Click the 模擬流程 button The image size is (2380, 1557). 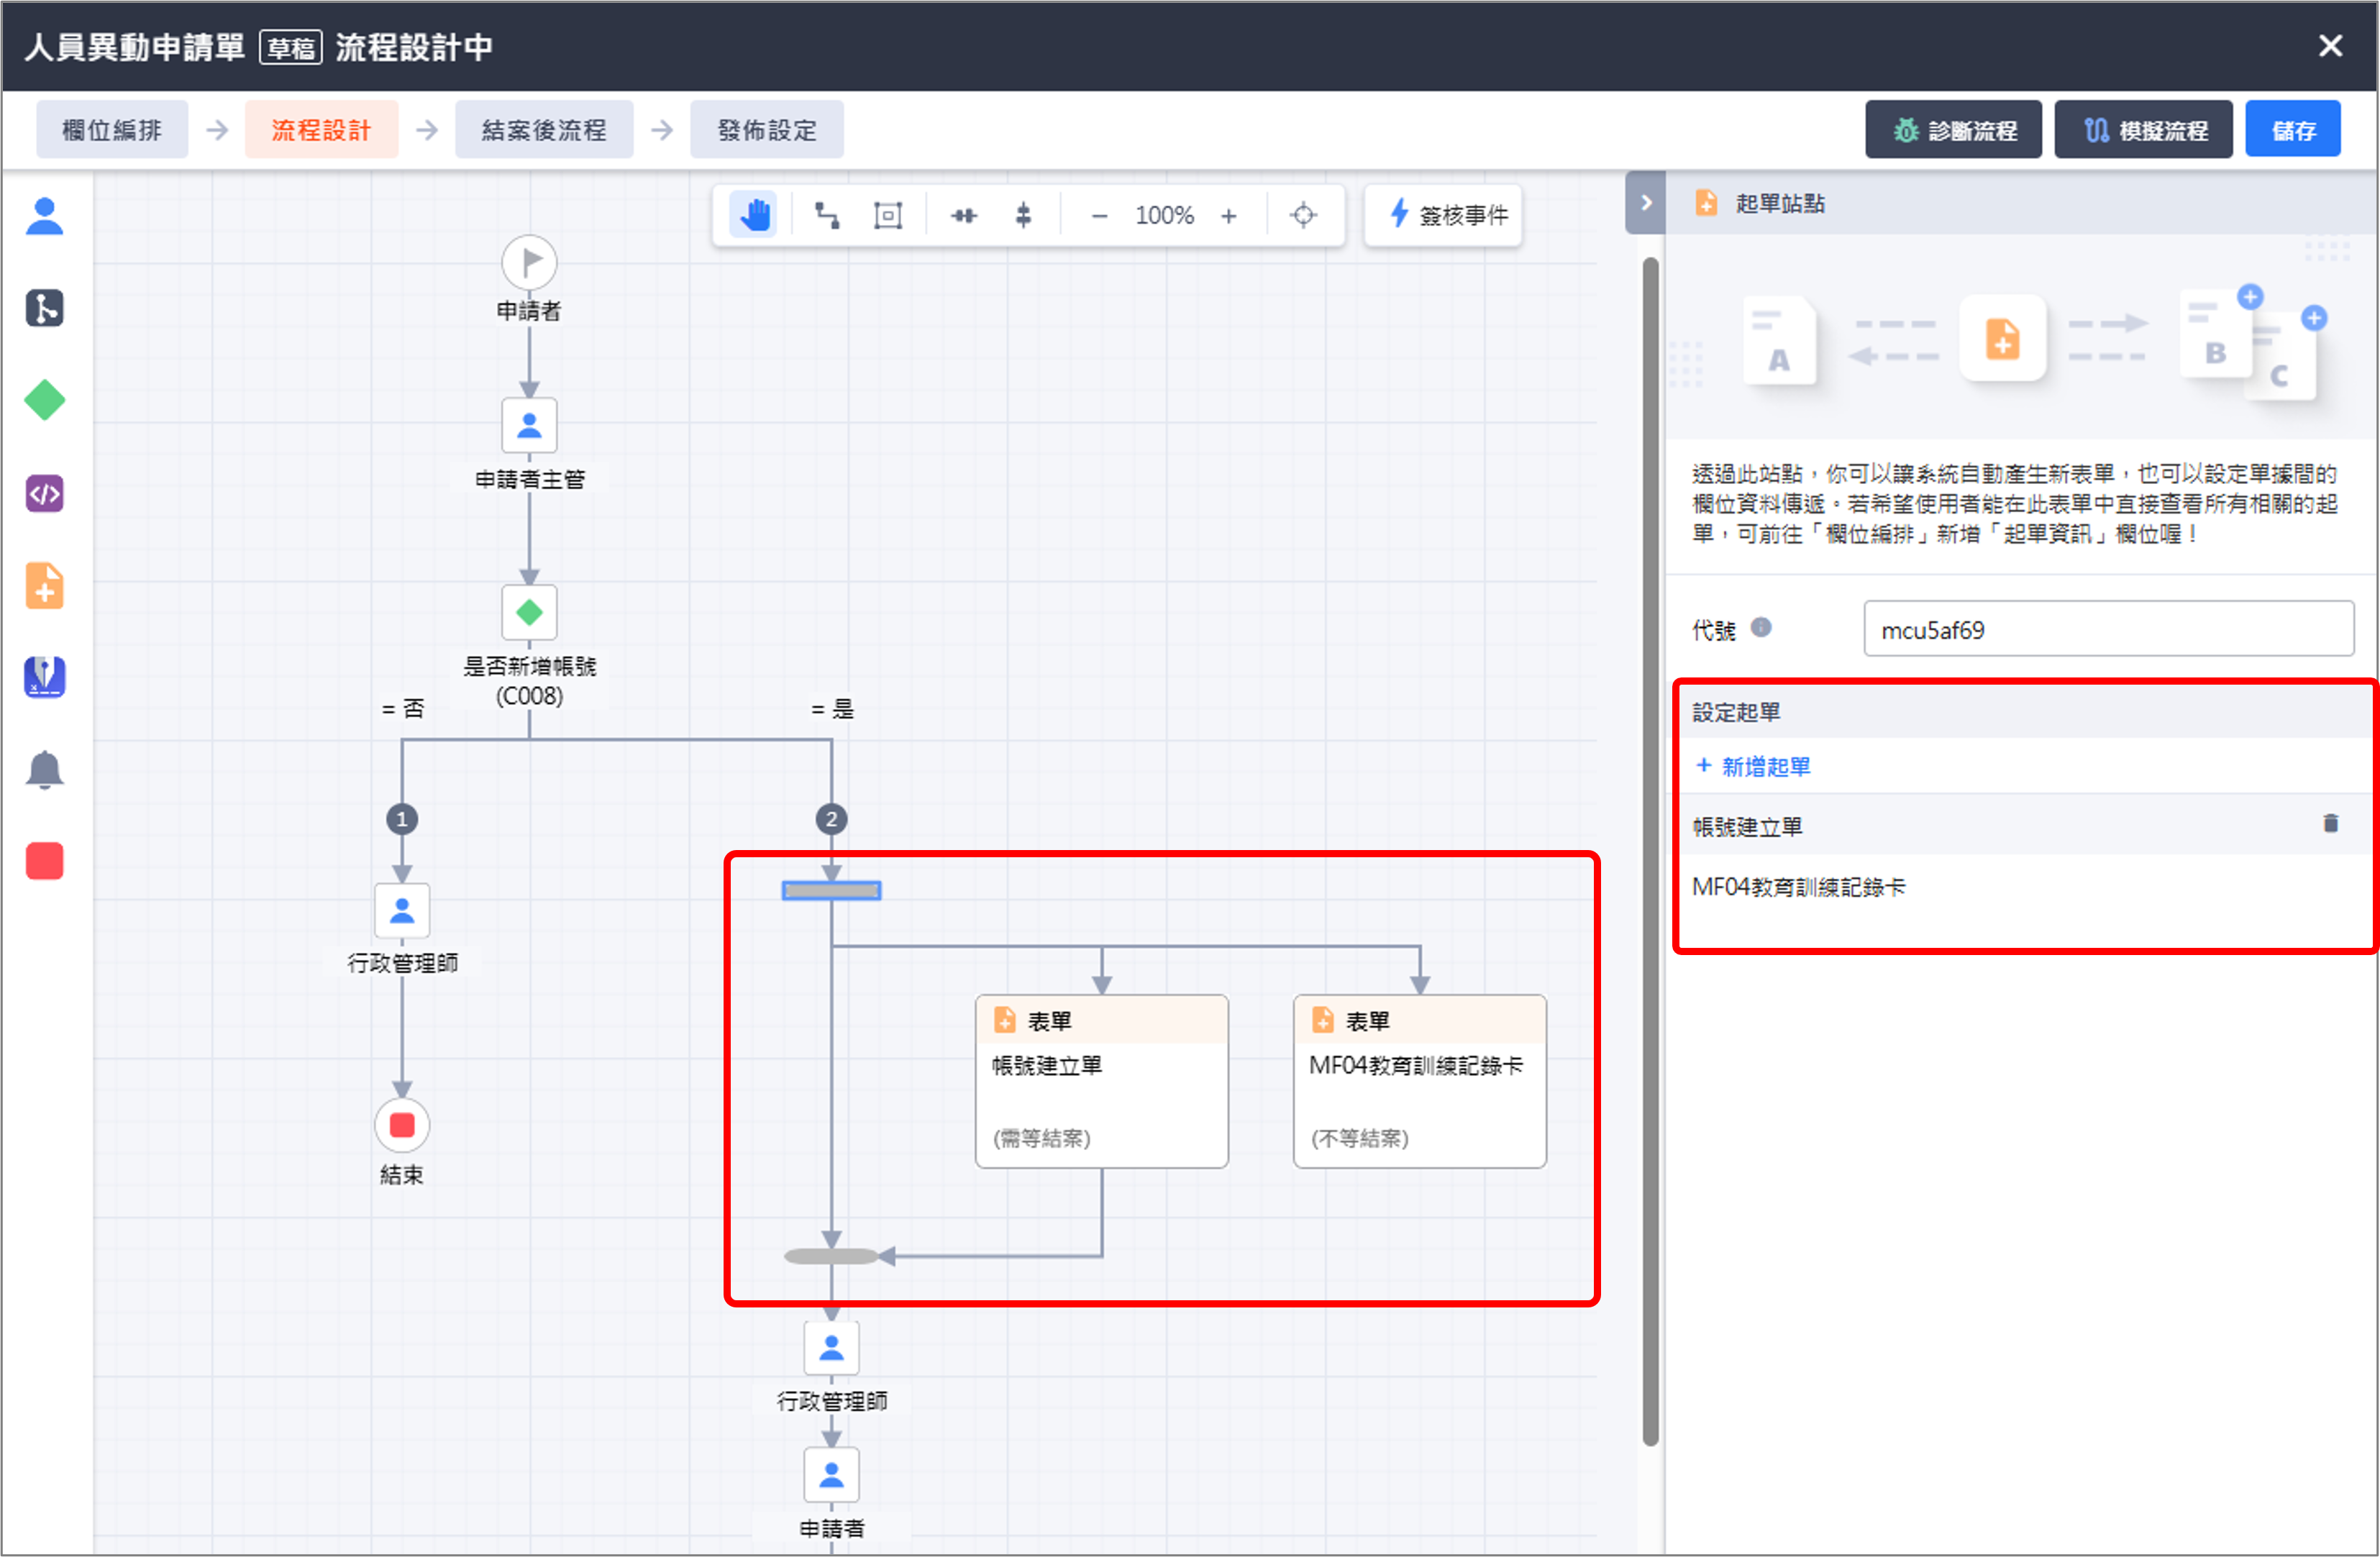pos(2143,130)
